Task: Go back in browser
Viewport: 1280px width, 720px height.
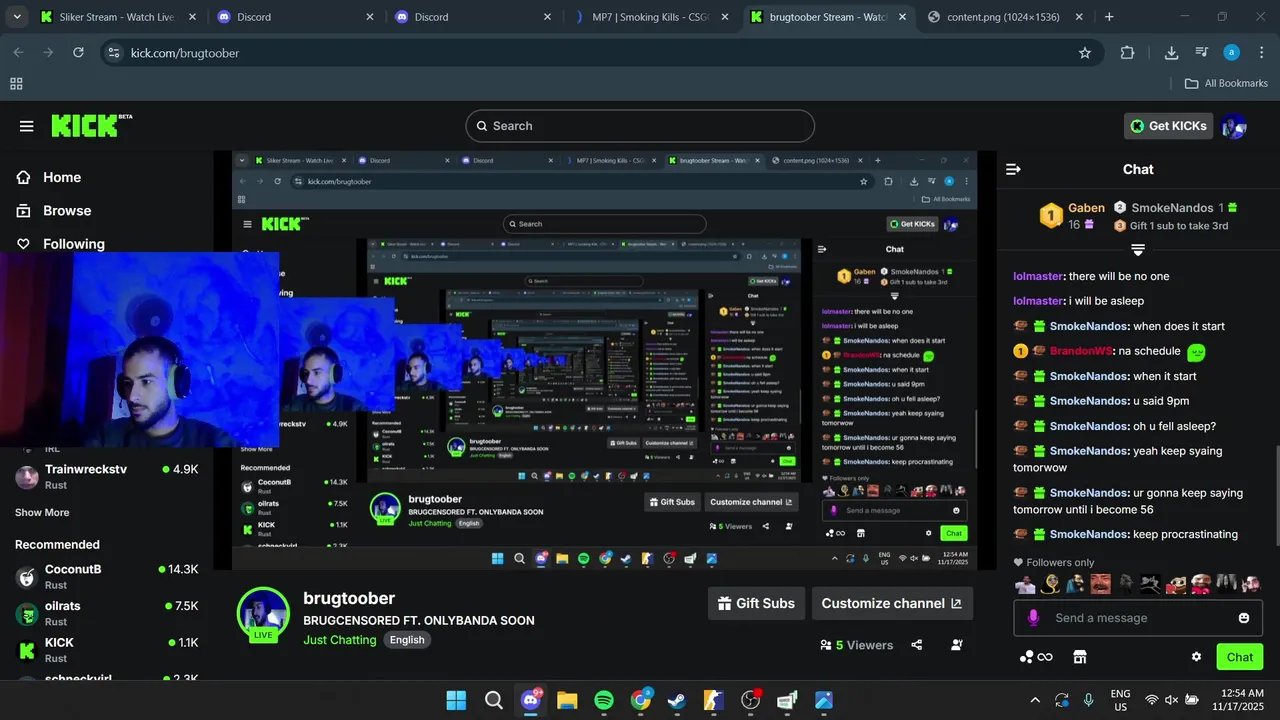Action: point(18,53)
